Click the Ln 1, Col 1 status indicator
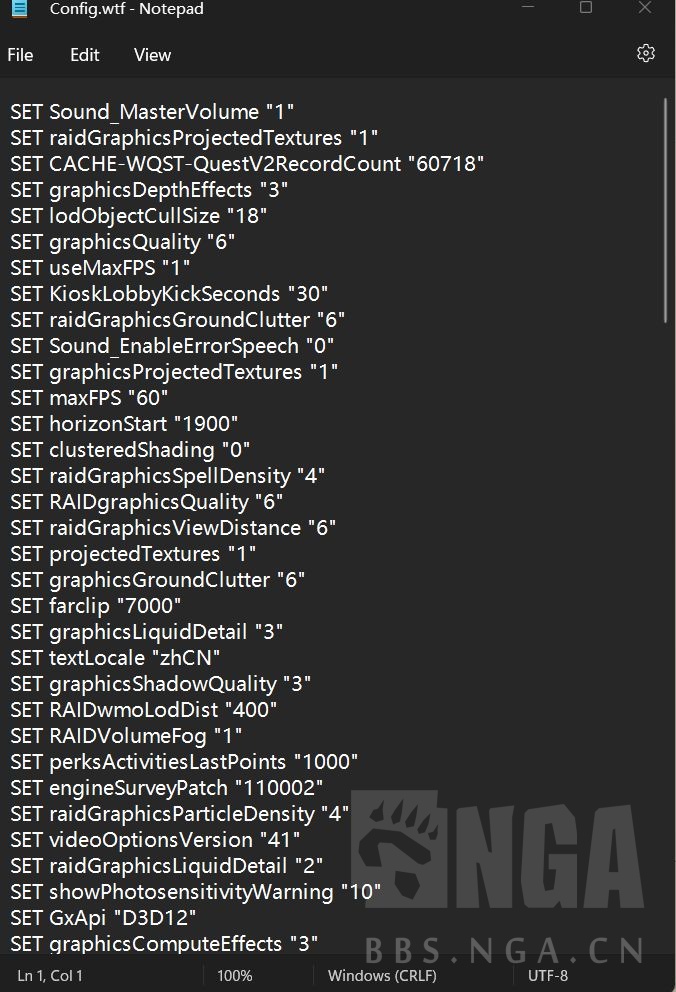 click(x=50, y=975)
